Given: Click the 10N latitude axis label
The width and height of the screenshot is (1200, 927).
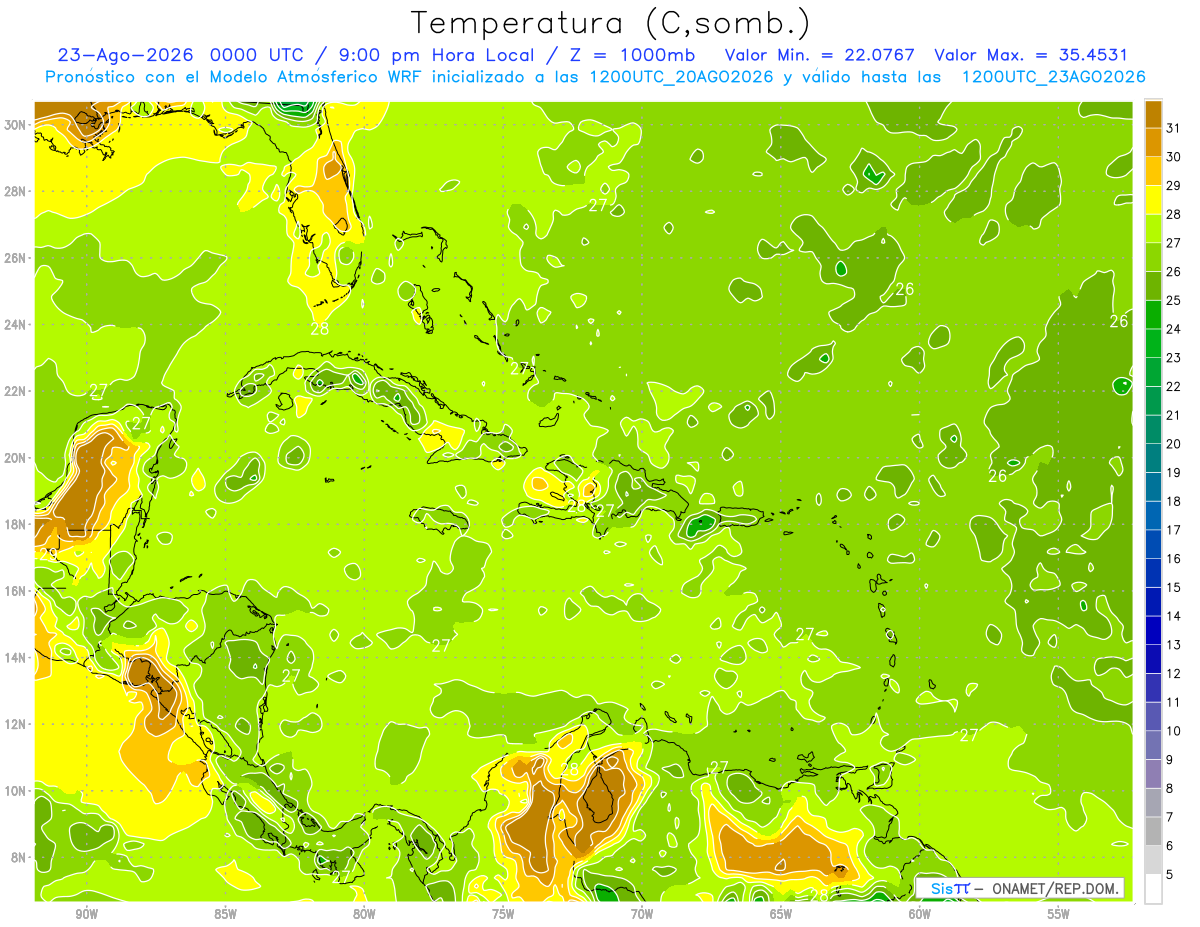Looking at the screenshot, I should pos(15,791).
